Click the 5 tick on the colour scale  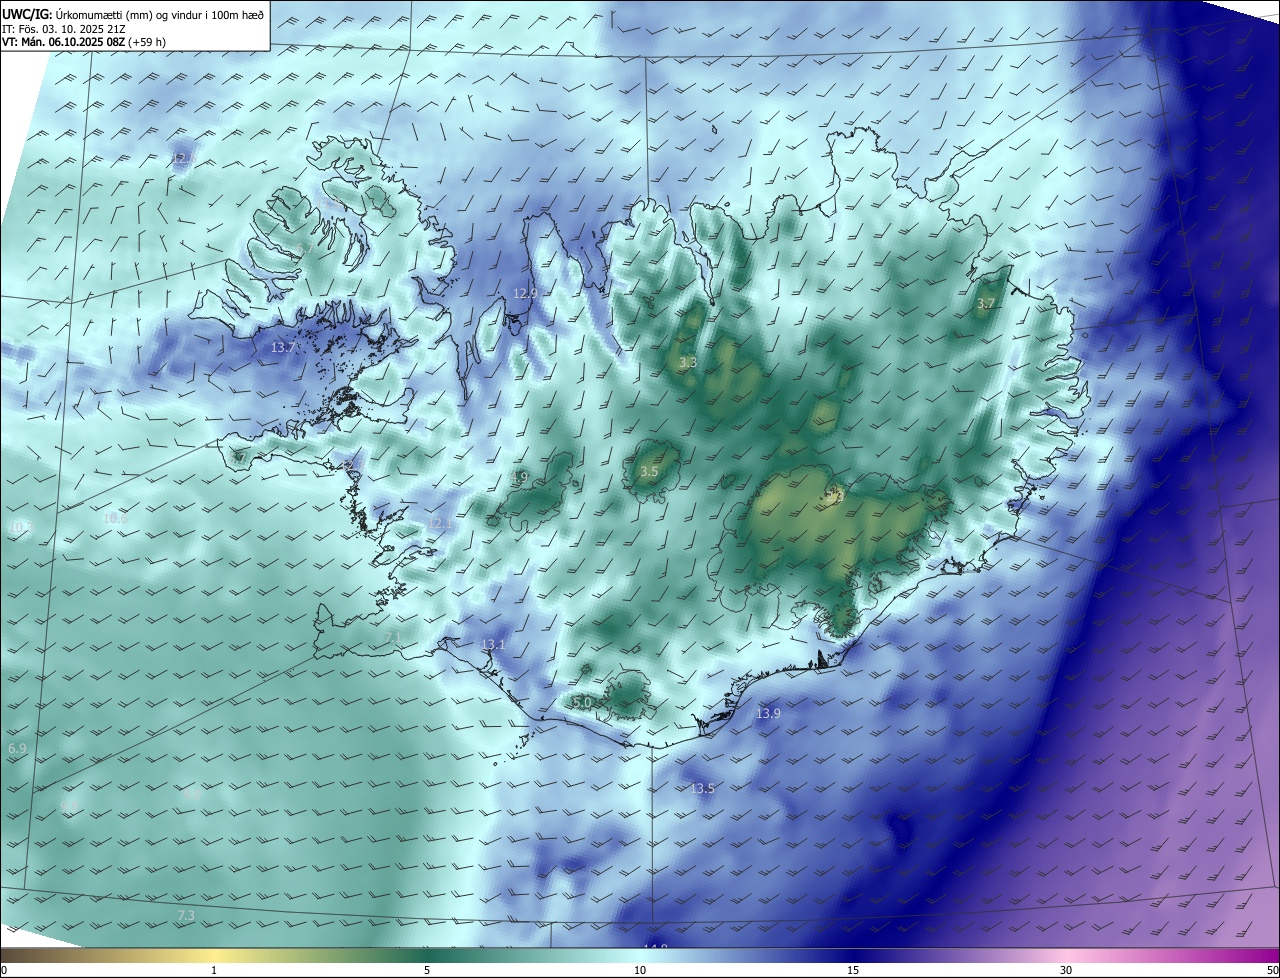pyautogui.click(x=427, y=970)
